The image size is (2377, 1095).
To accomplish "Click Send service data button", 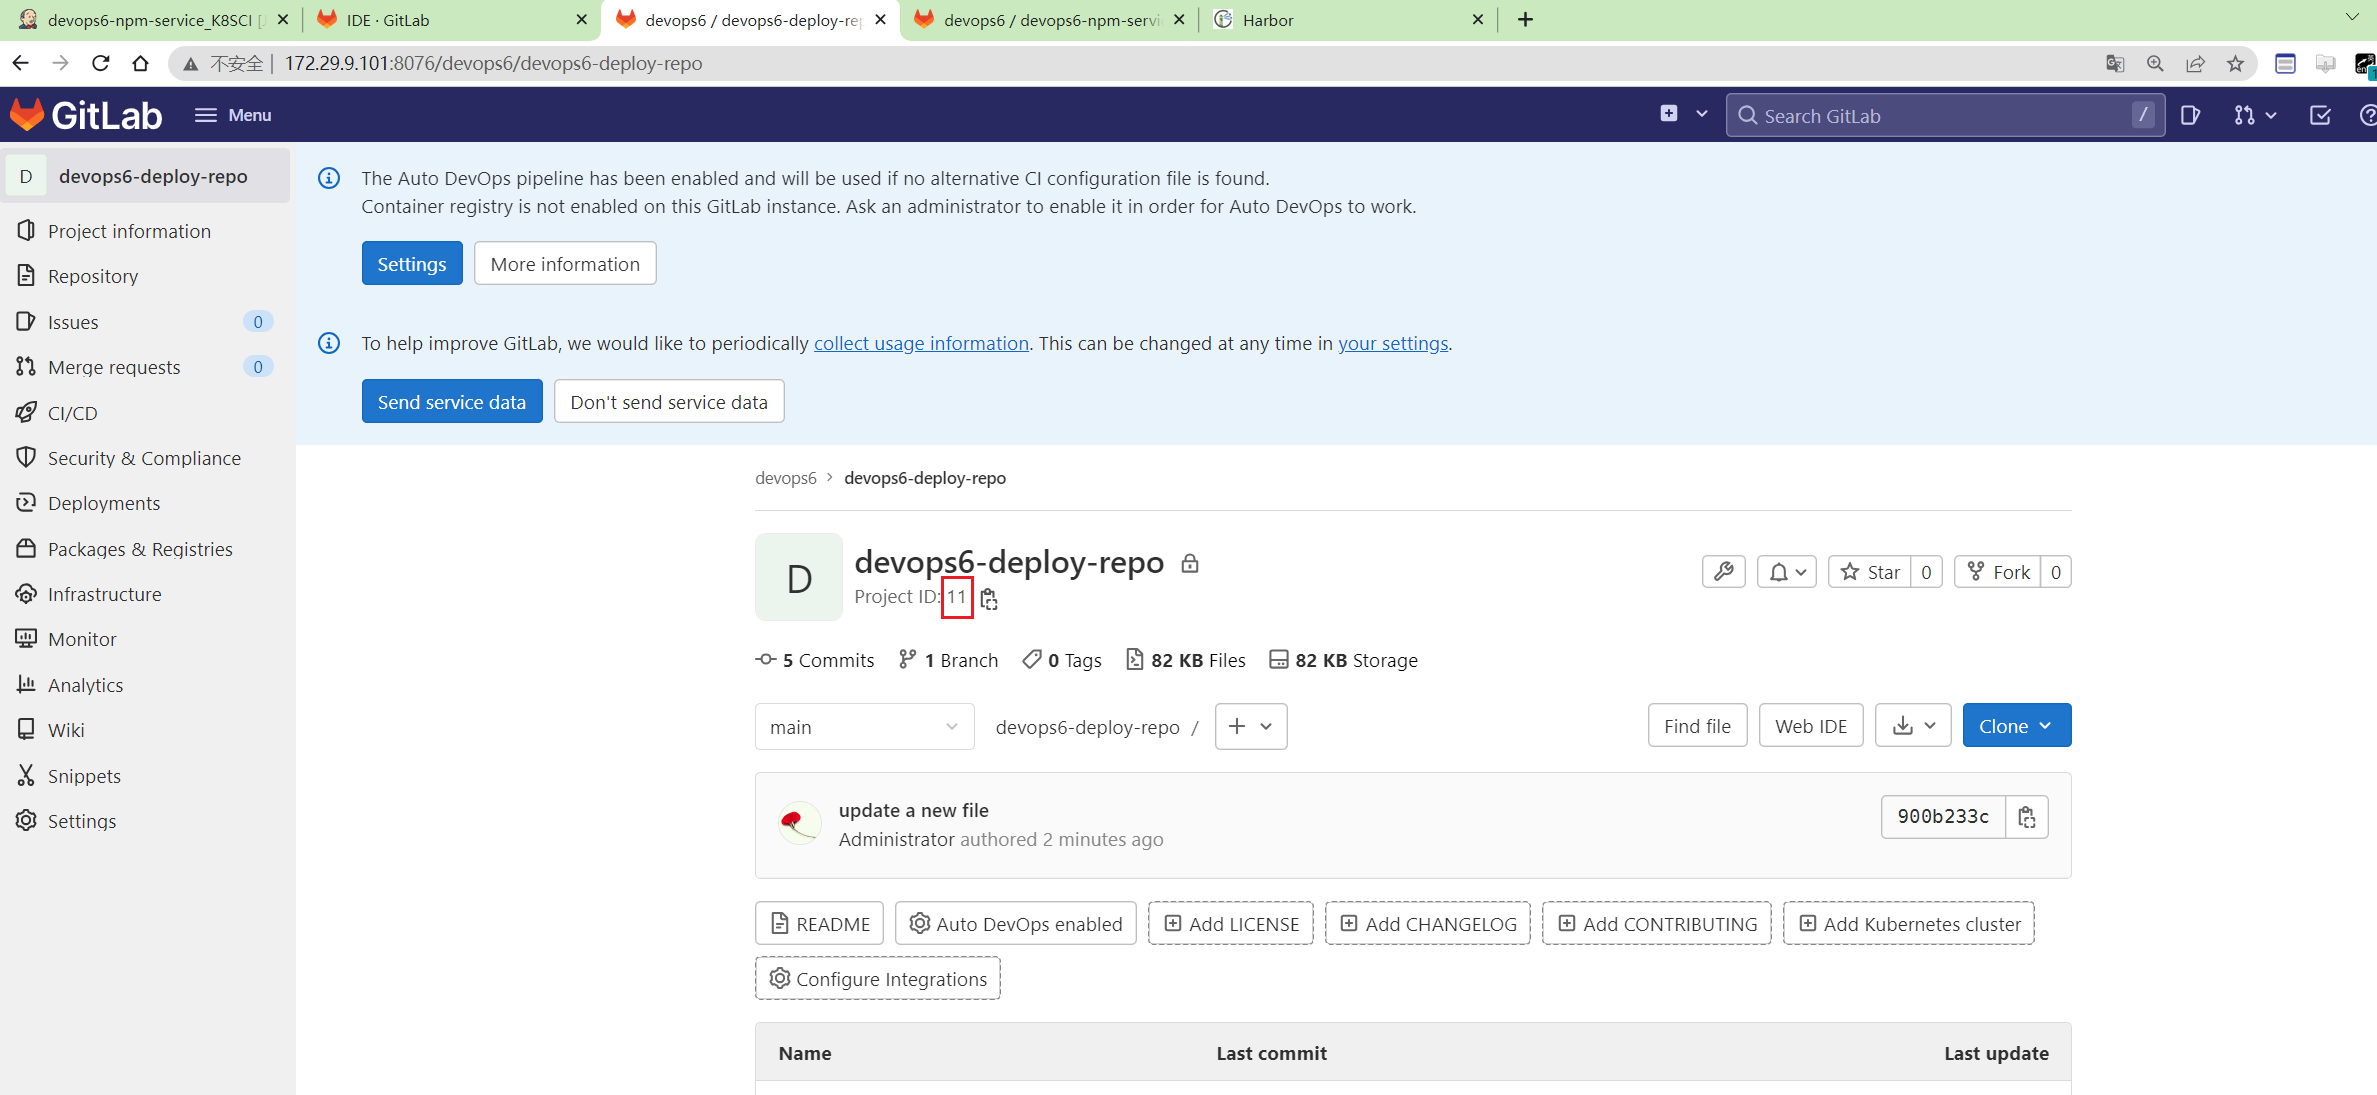I will tap(452, 402).
